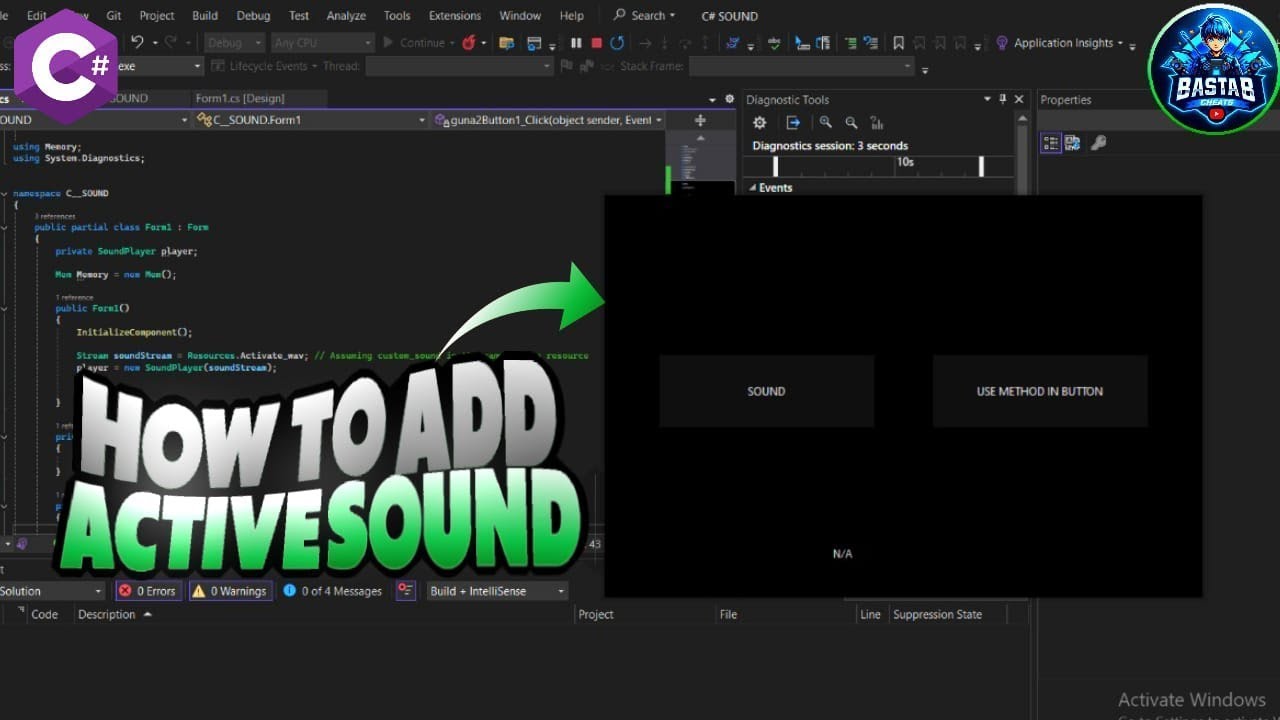Click the SOUND button in the form

767,391
